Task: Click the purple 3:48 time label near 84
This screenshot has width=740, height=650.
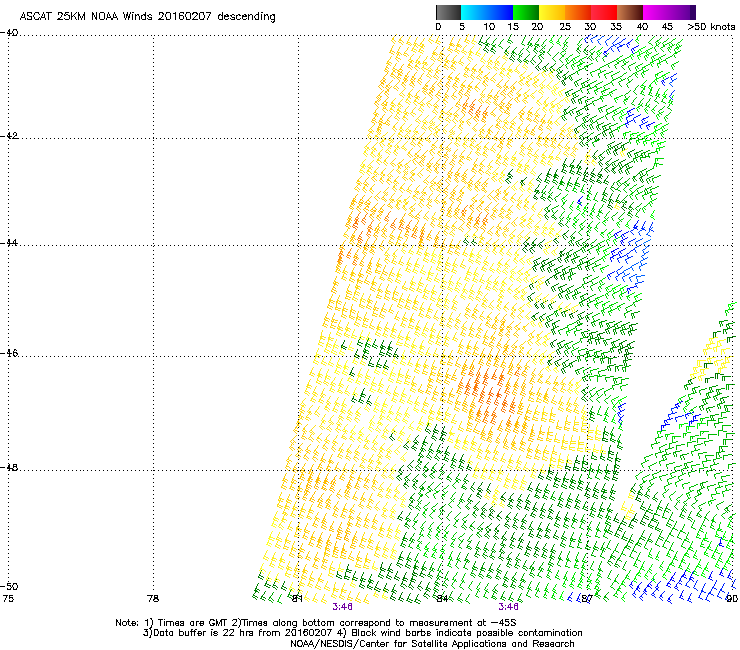Action: click(x=508, y=607)
